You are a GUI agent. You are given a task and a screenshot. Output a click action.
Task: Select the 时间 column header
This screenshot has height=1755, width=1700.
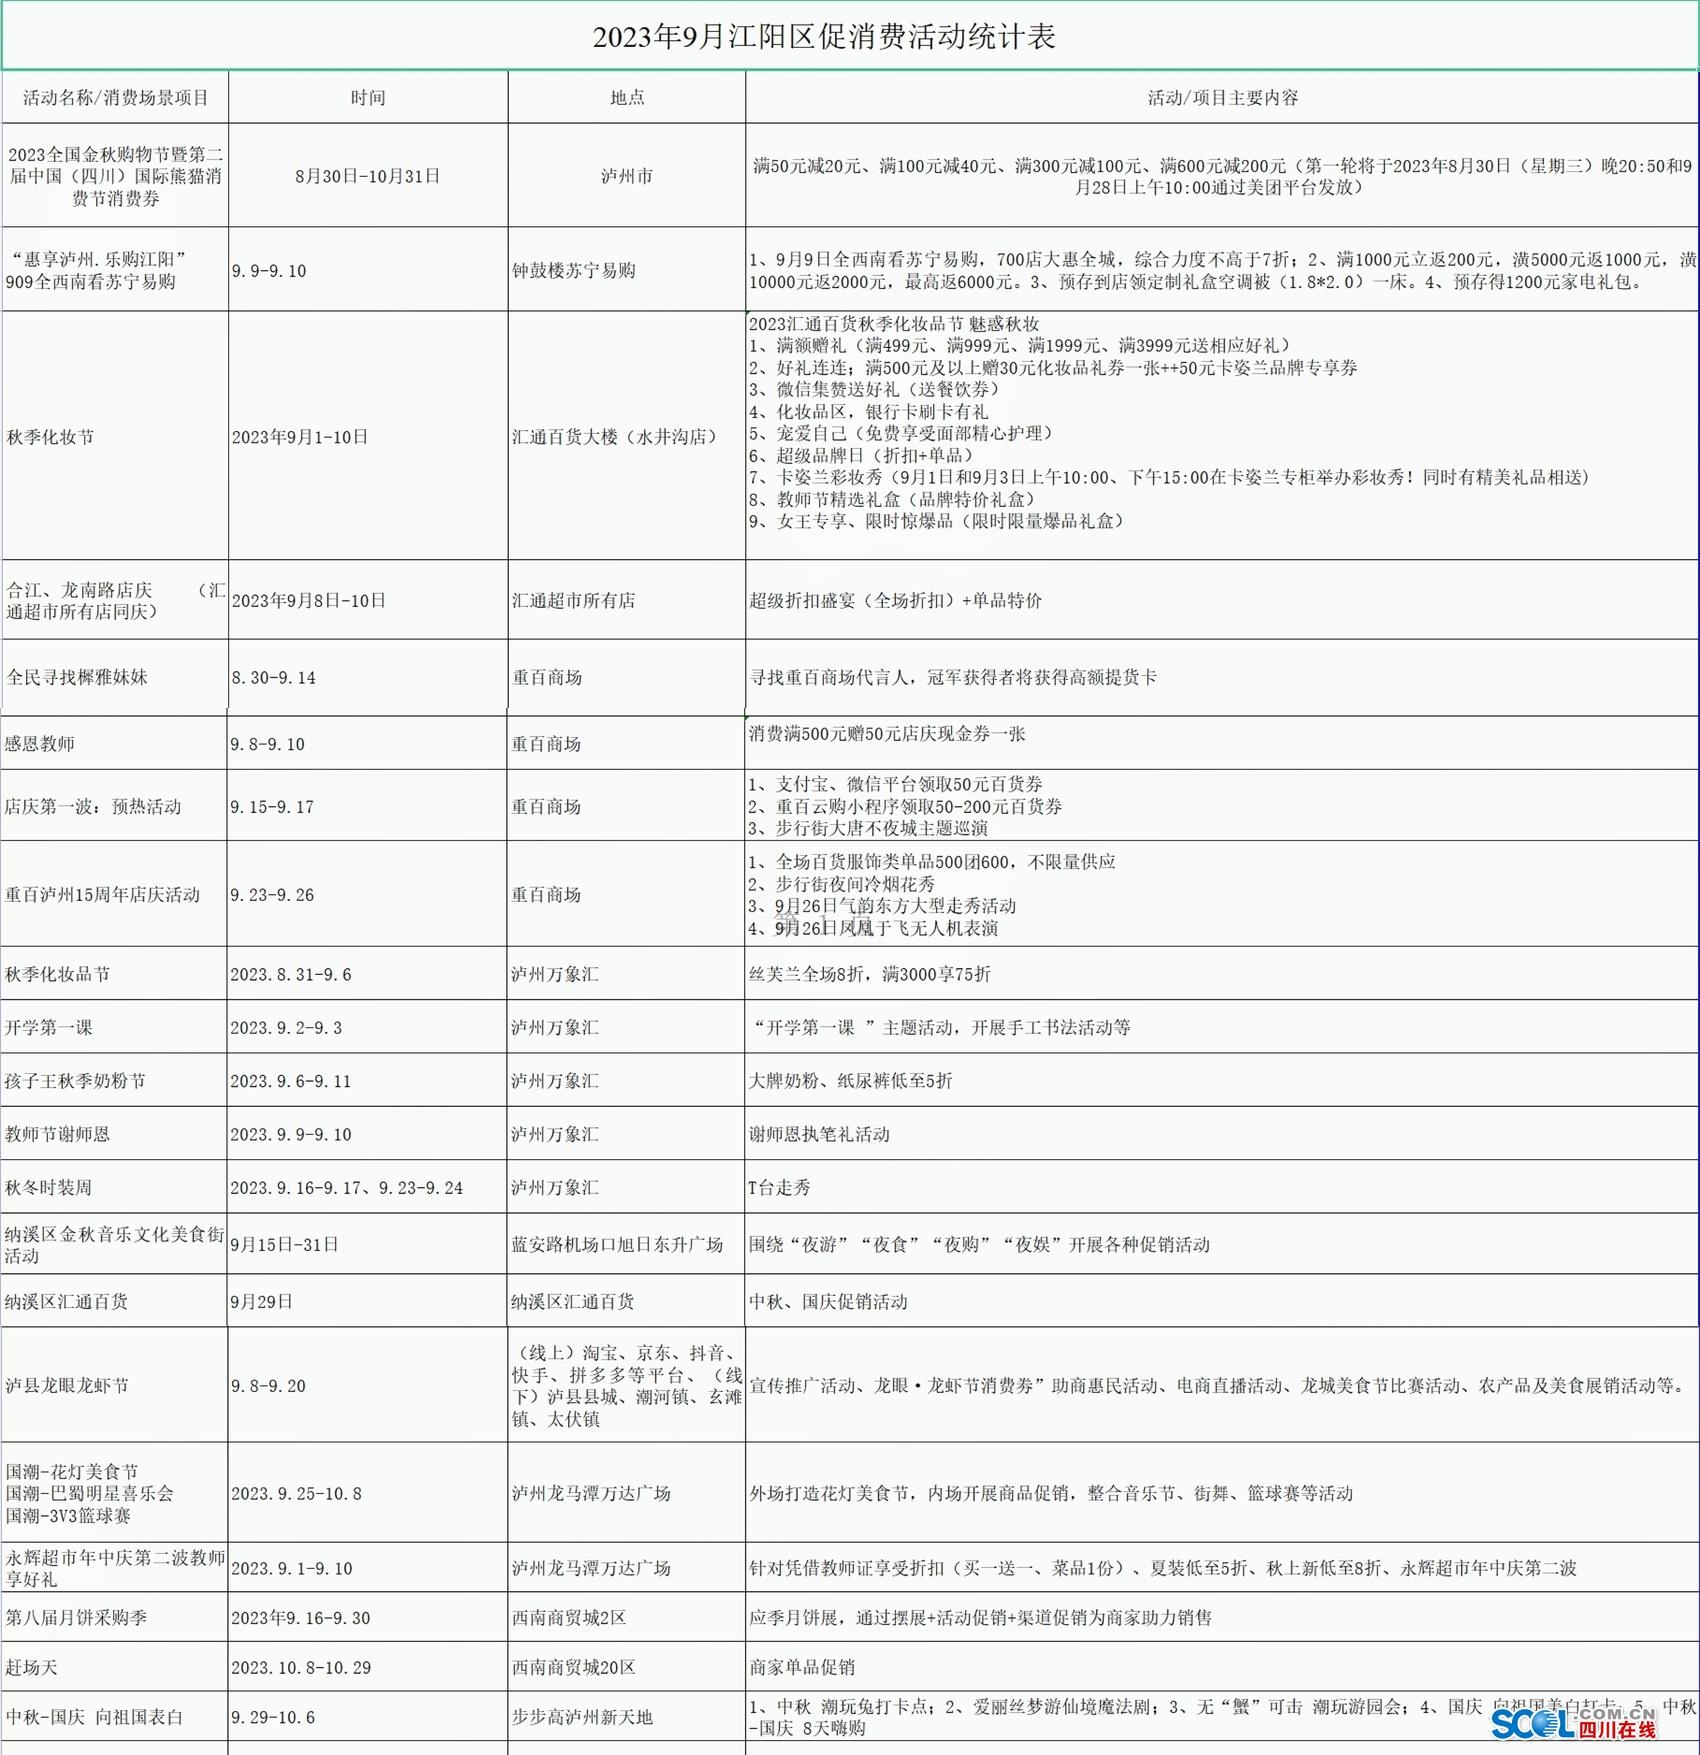tap(368, 97)
